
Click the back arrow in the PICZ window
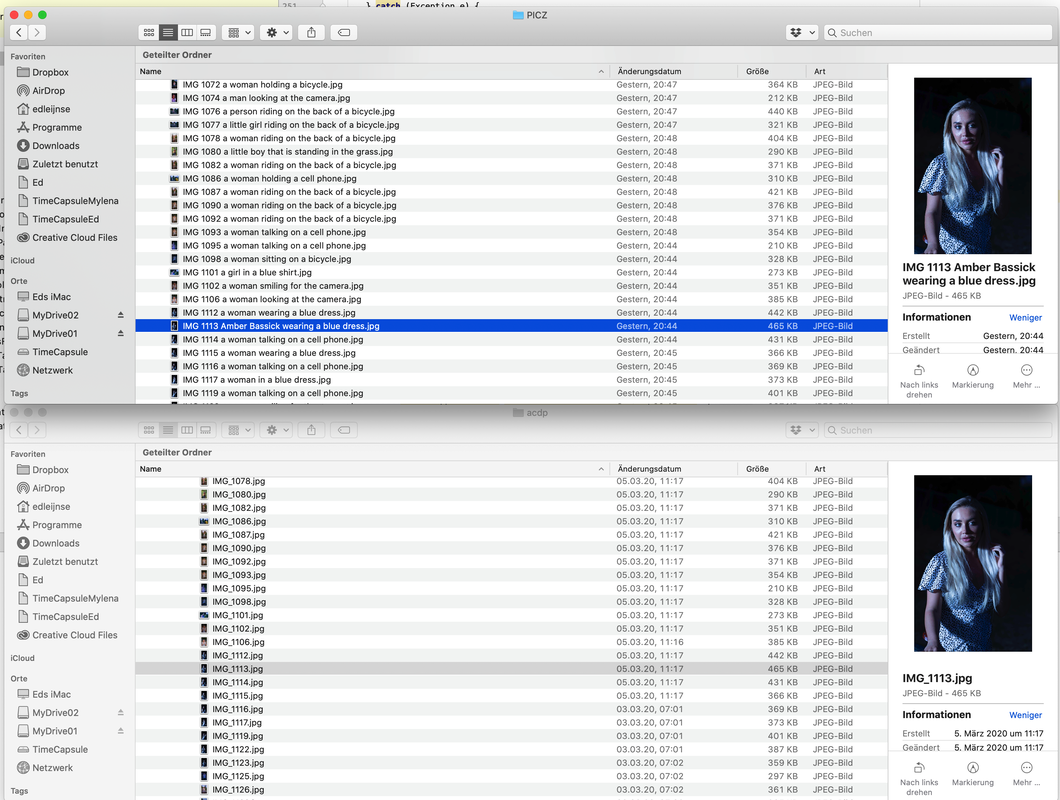pos(18,33)
